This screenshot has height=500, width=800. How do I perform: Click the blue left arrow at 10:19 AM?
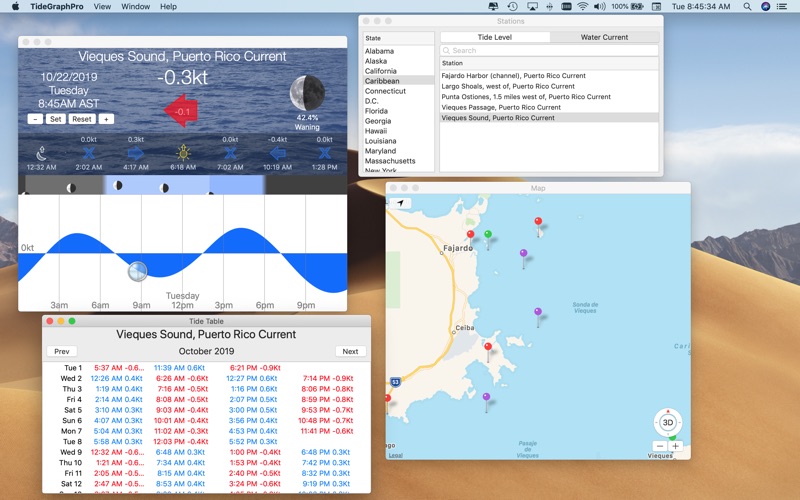pos(278,153)
